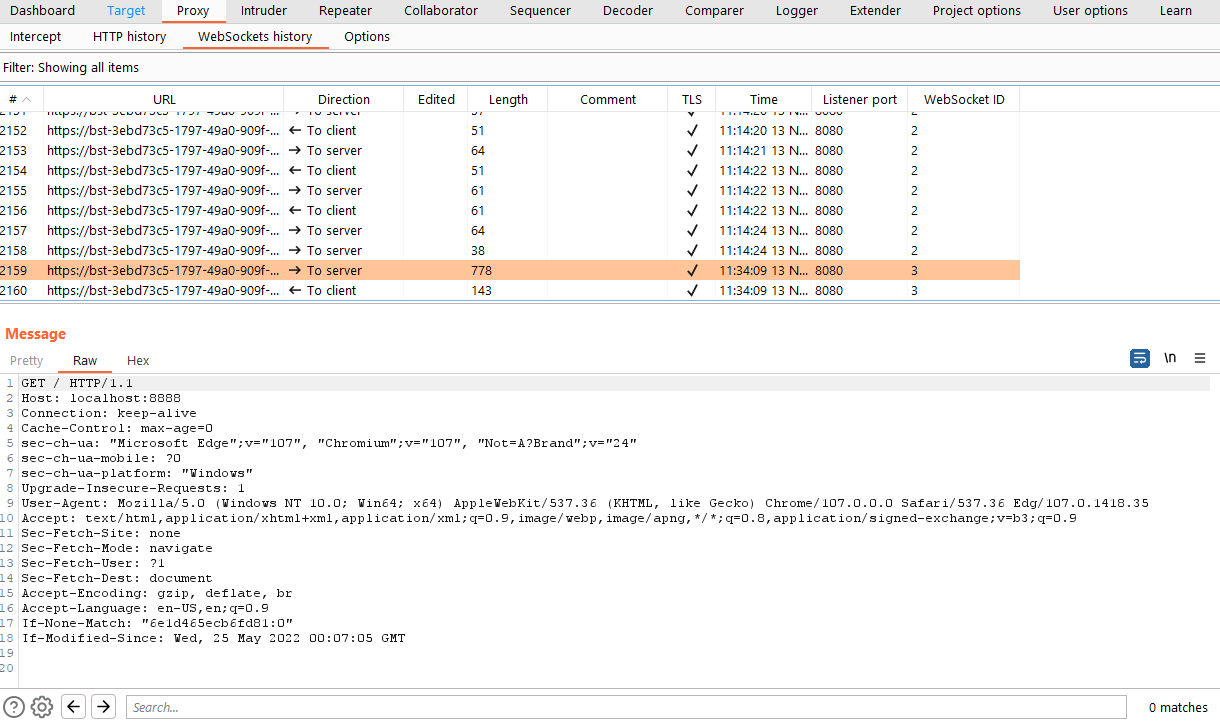Sort by the Listener port column header

click(x=860, y=99)
